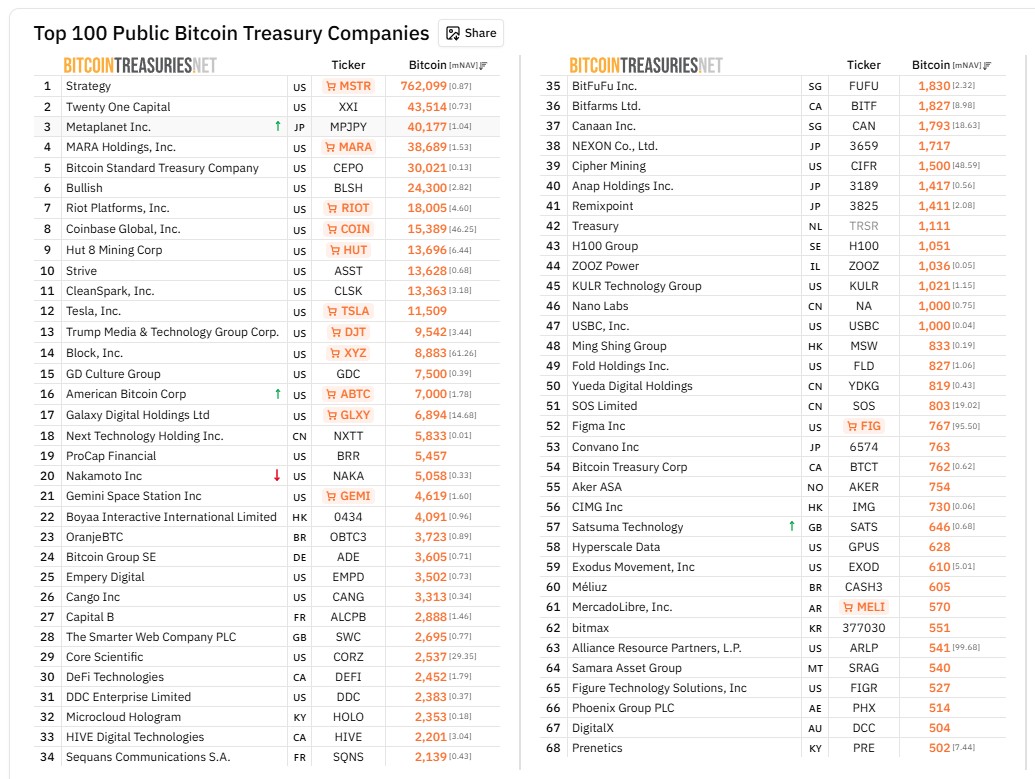Viewport: 1035px width, 779px height.
Task: Click the cart icon beside FIG ticker
Action: click(850, 426)
